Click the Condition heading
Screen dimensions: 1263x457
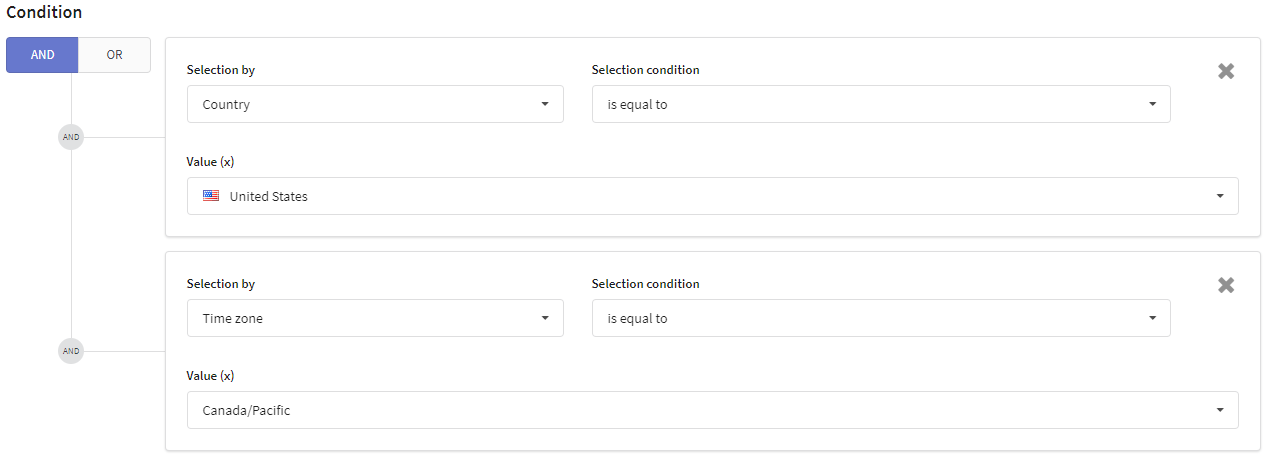[44, 13]
